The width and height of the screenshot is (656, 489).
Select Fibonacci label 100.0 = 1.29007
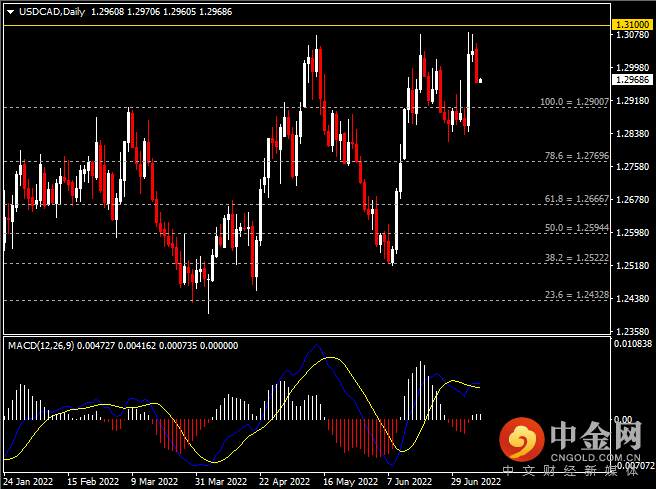tap(574, 102)
